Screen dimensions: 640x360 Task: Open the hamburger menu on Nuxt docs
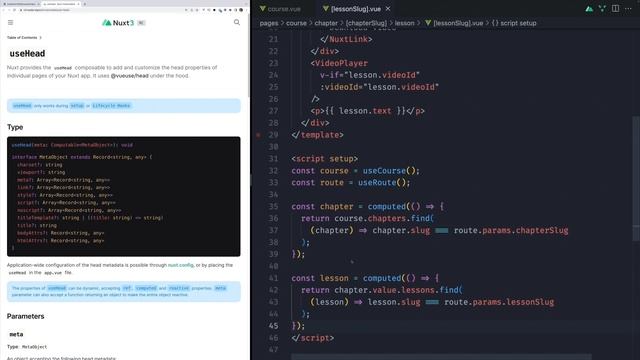click(x=11, y=23)
